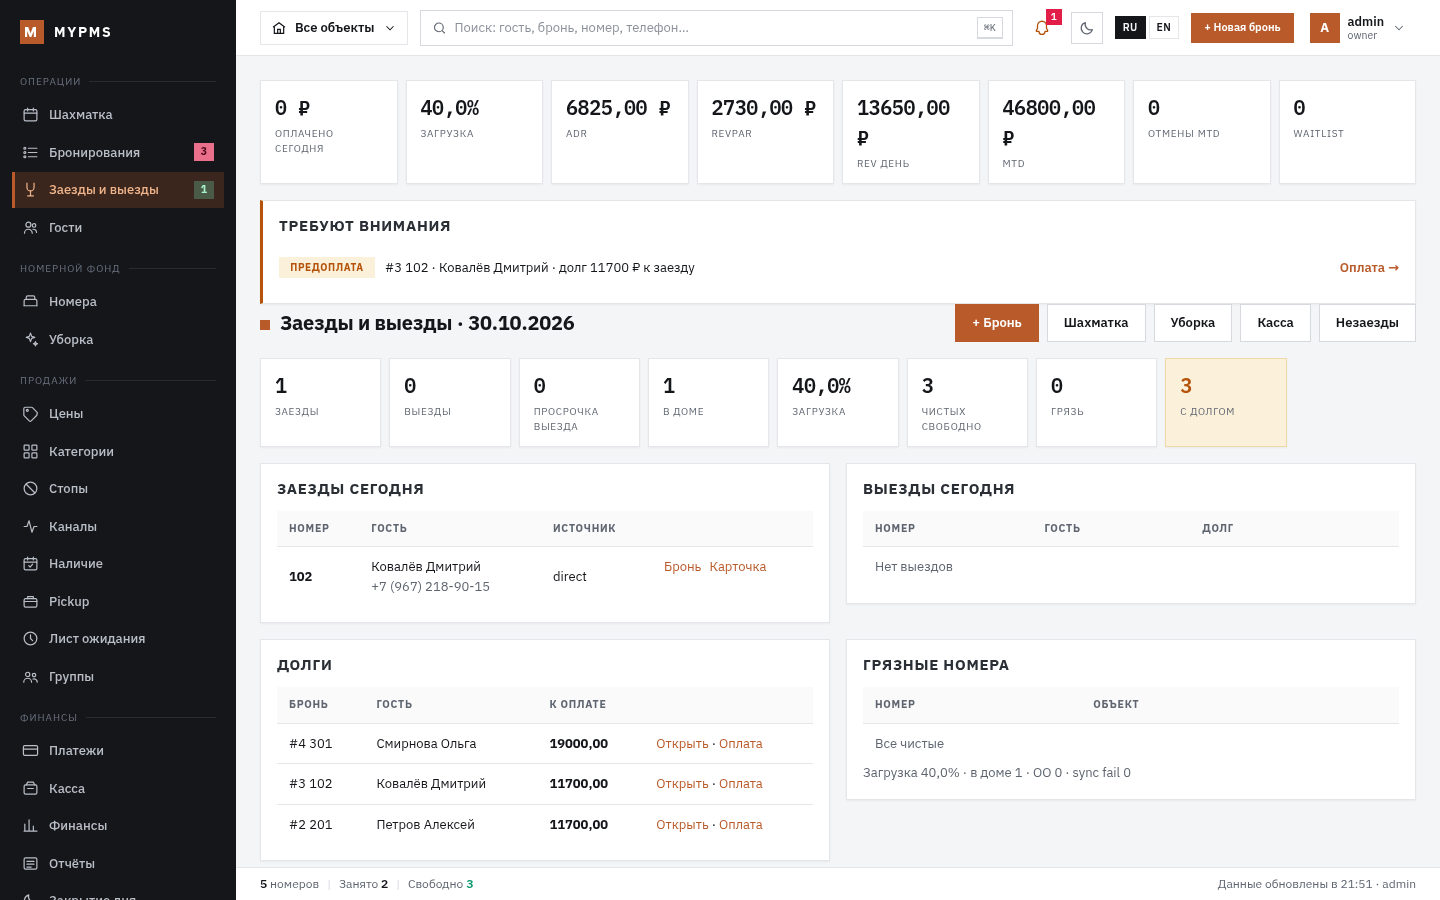Click the Уборка sparkle icon
Screen dimensions: 1440x900
point(30,340)
